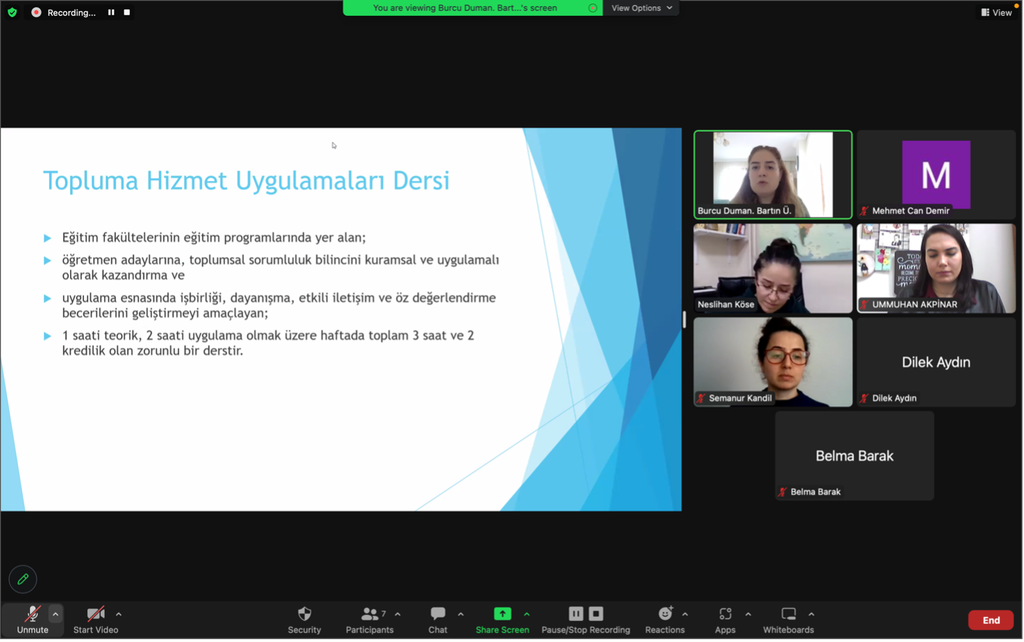
Task: Expand video options arrow next to Start Video
Action: (119, 614)
